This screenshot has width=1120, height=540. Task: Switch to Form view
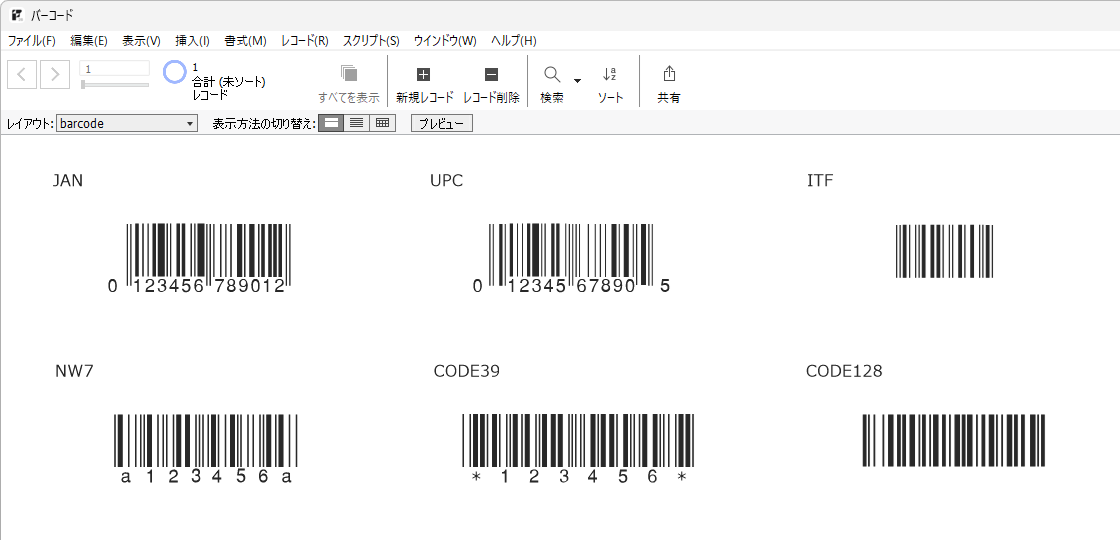(331, 123)
